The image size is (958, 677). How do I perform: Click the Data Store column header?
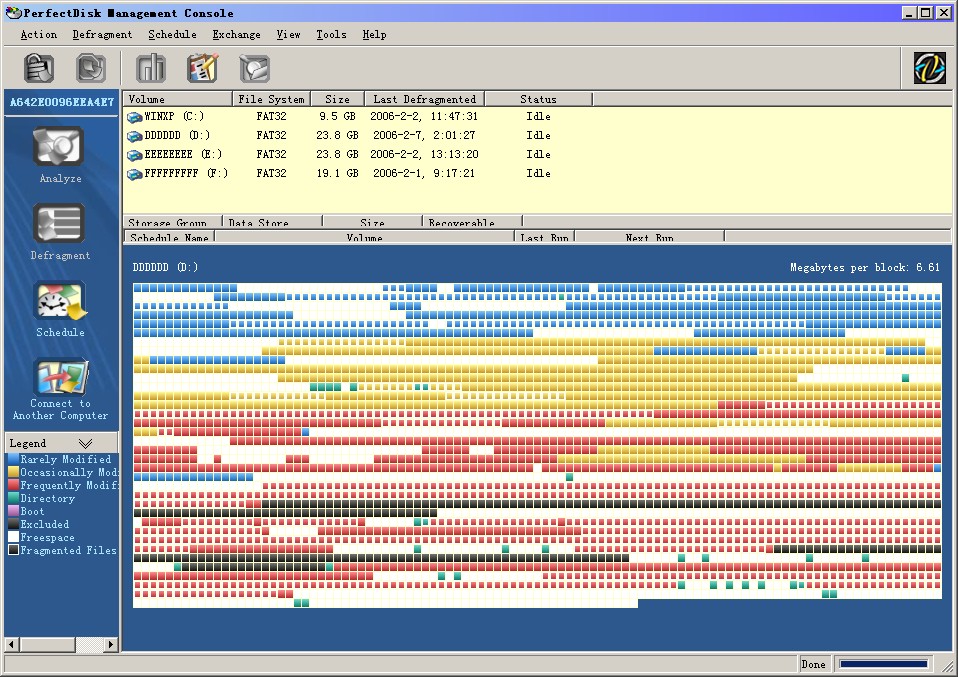[272, 222]
